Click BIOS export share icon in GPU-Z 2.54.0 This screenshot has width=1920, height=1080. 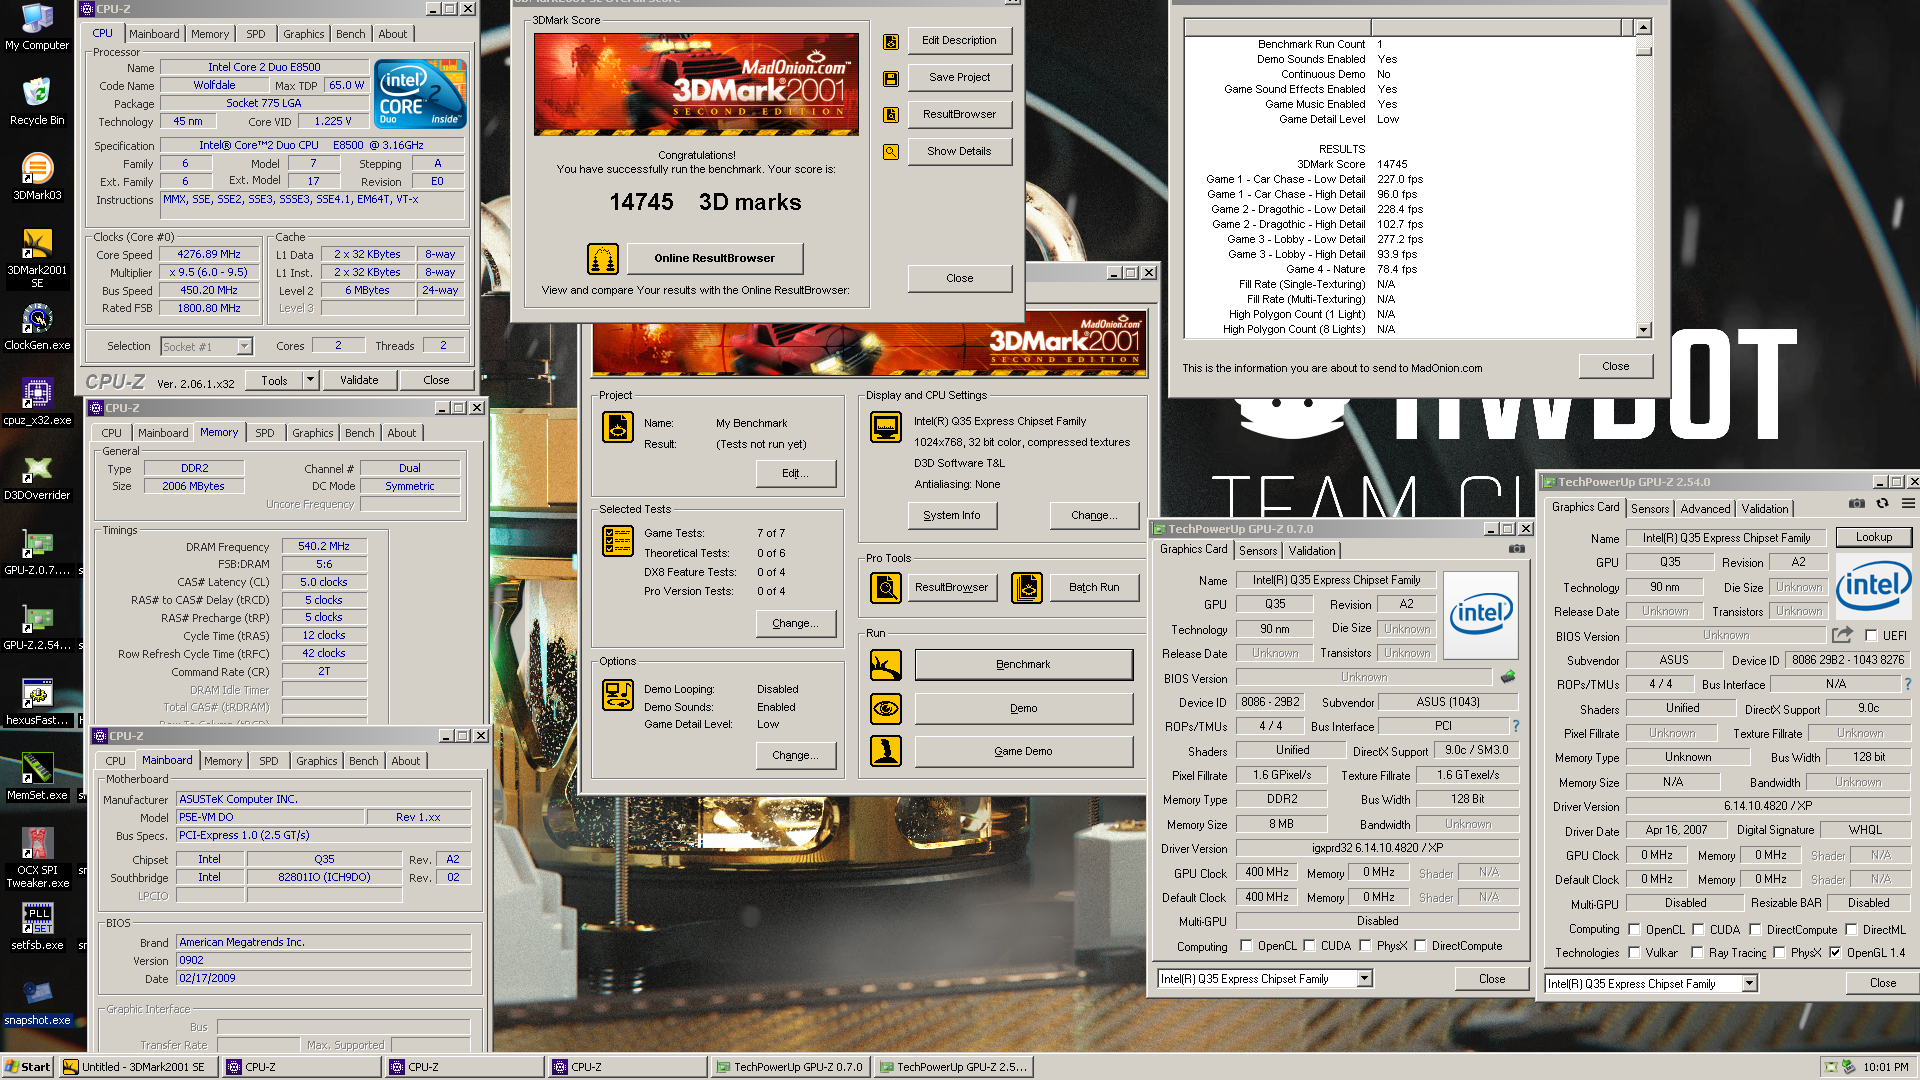[1842, 635]
